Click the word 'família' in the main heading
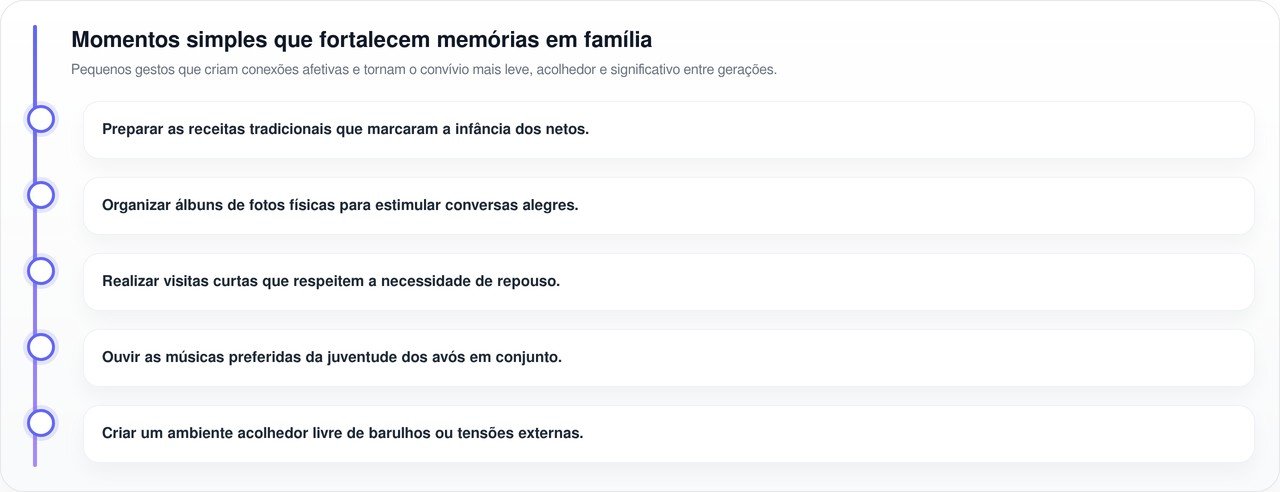This screenshot has height=492, width=1280. coord(618,40)
